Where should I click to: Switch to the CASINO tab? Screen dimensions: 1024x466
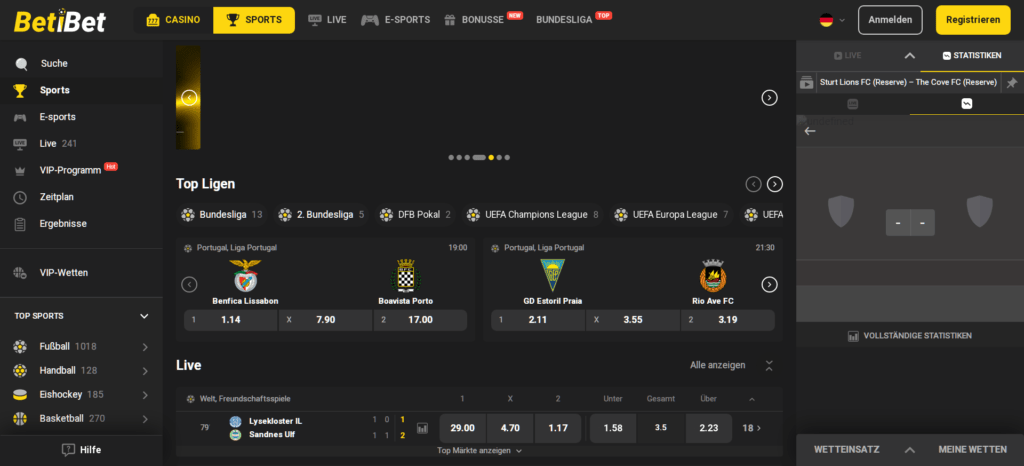(173, 20)
